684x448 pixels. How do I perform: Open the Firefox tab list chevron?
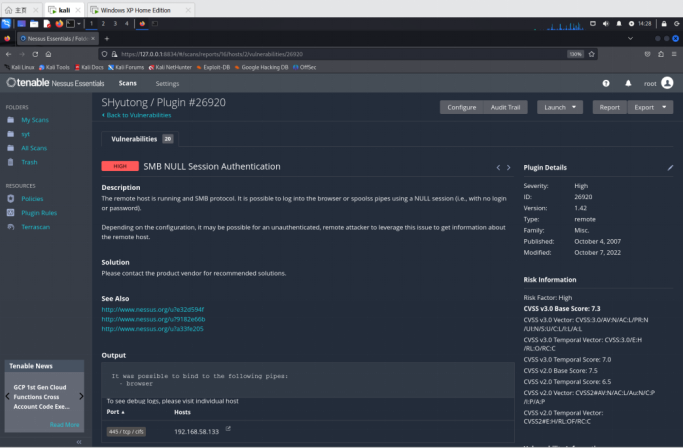pyautogui.click(x=630, y=38)
